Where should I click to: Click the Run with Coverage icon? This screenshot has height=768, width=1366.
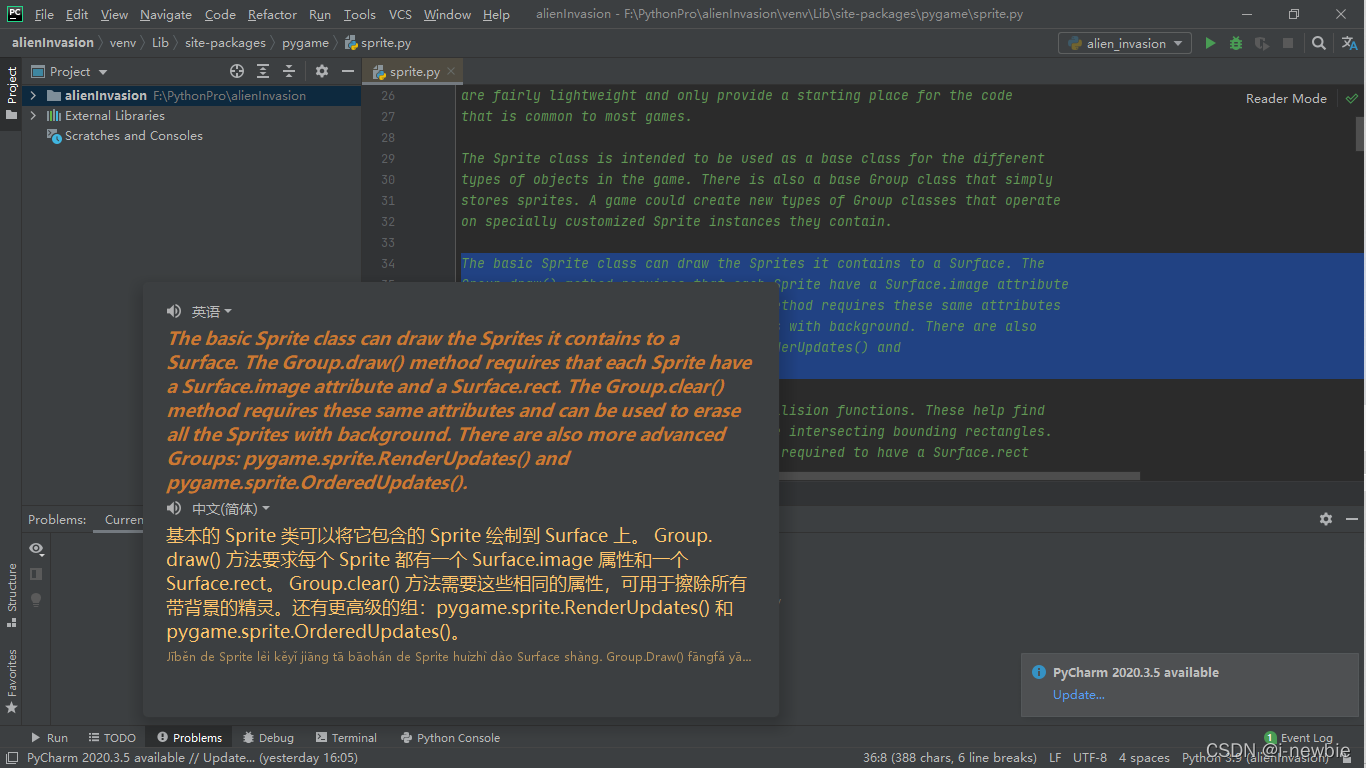click(1262, 43)
